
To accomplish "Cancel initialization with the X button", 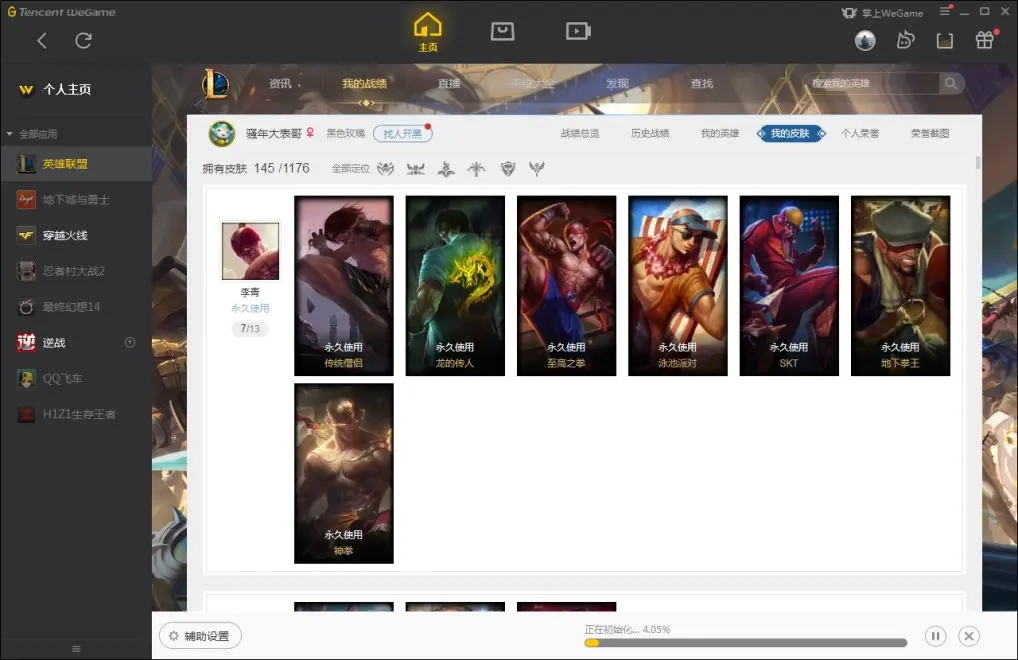I will tap(969, 636).
